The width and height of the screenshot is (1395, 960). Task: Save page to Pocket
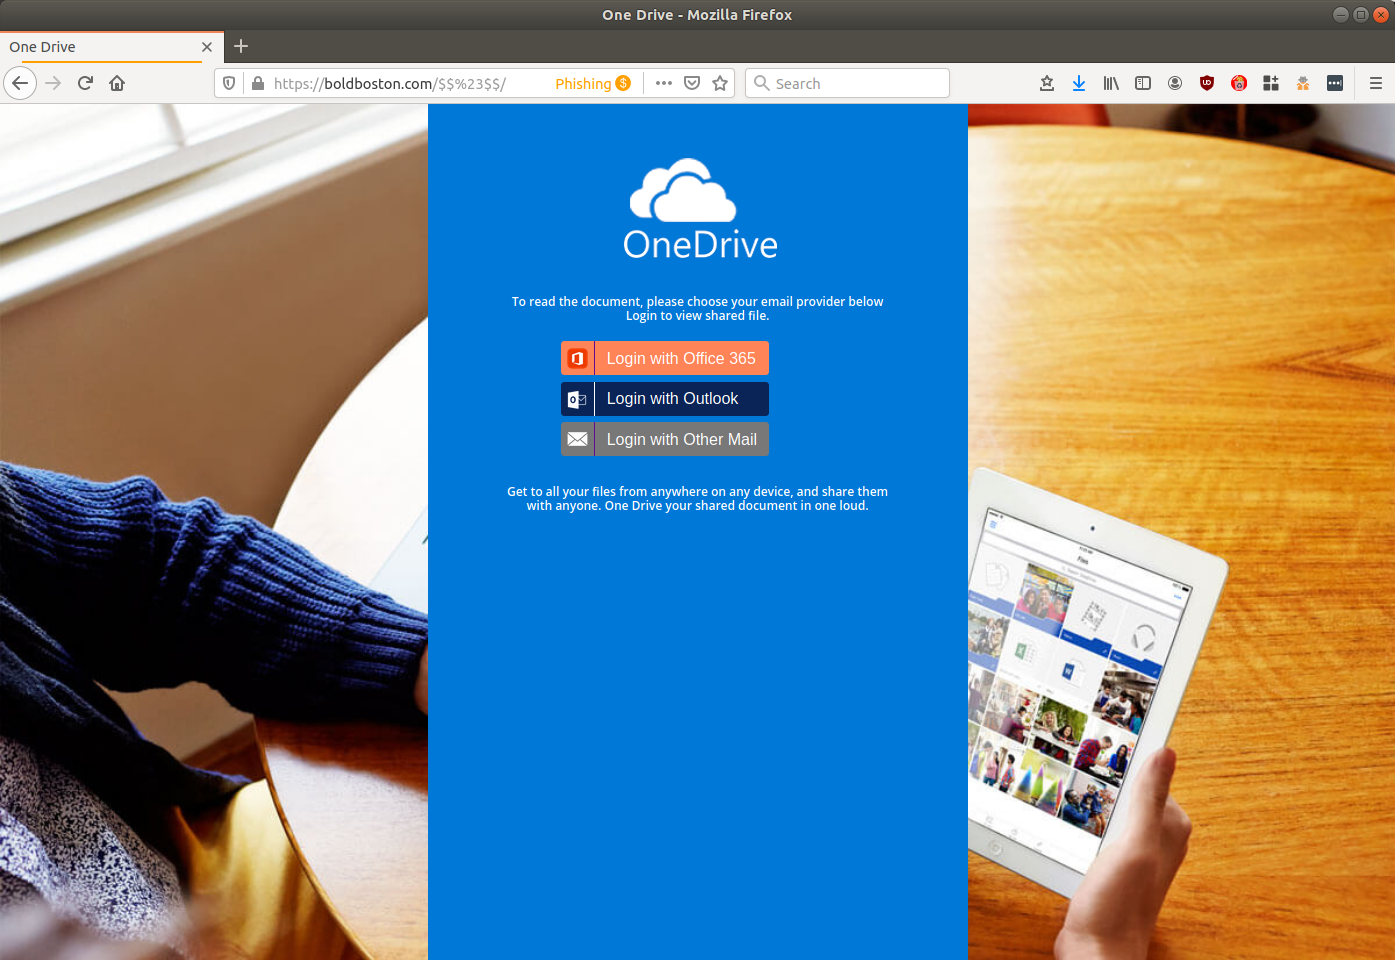(692, 83)
